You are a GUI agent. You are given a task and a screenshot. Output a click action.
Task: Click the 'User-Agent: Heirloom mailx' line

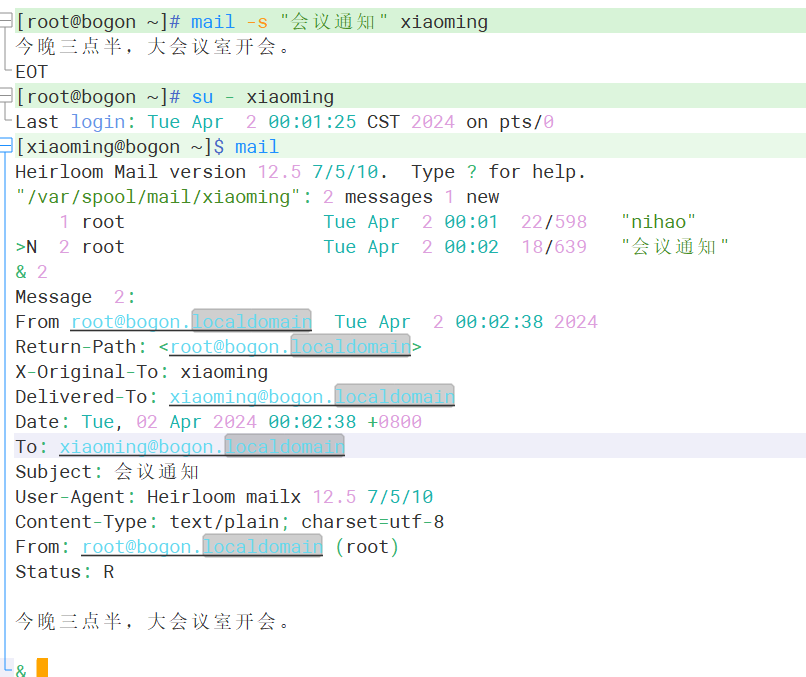[224, 497]
